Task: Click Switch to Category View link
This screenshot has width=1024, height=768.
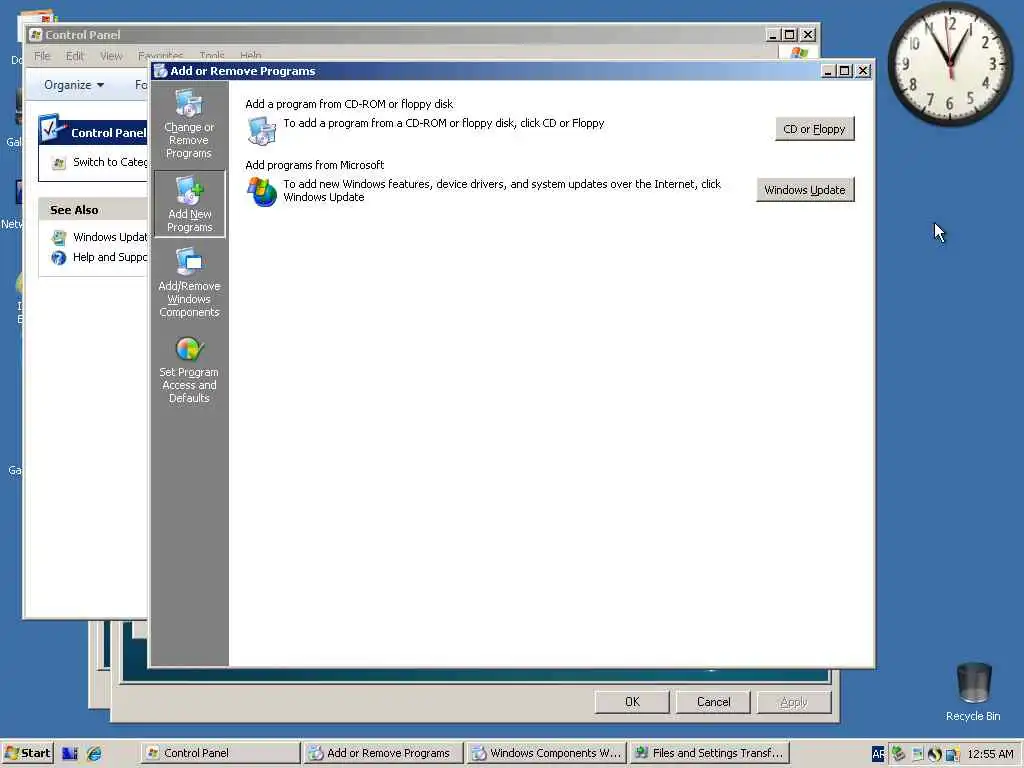Action: 110,162
